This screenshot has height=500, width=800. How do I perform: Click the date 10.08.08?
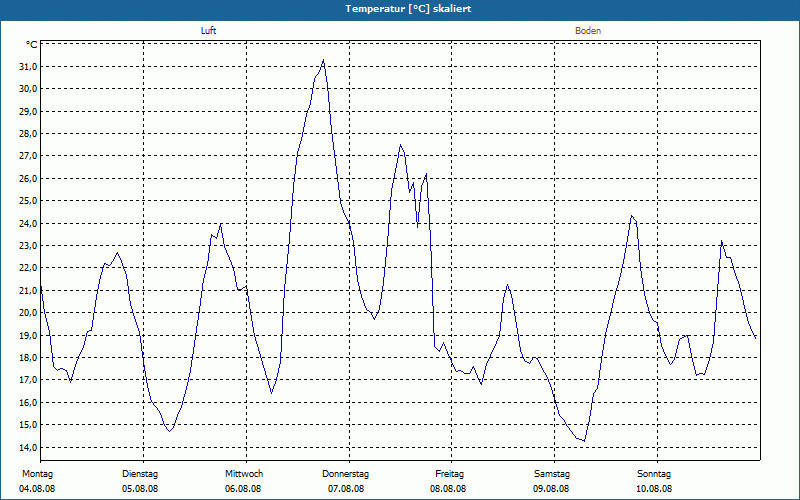coord(654,489)
